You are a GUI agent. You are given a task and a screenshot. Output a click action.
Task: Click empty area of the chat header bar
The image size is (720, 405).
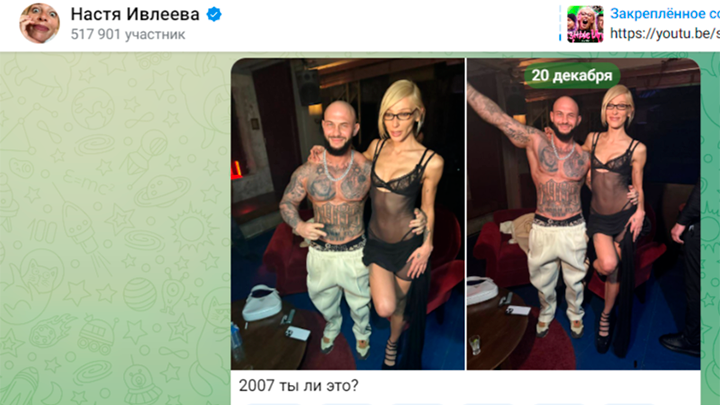377,25
